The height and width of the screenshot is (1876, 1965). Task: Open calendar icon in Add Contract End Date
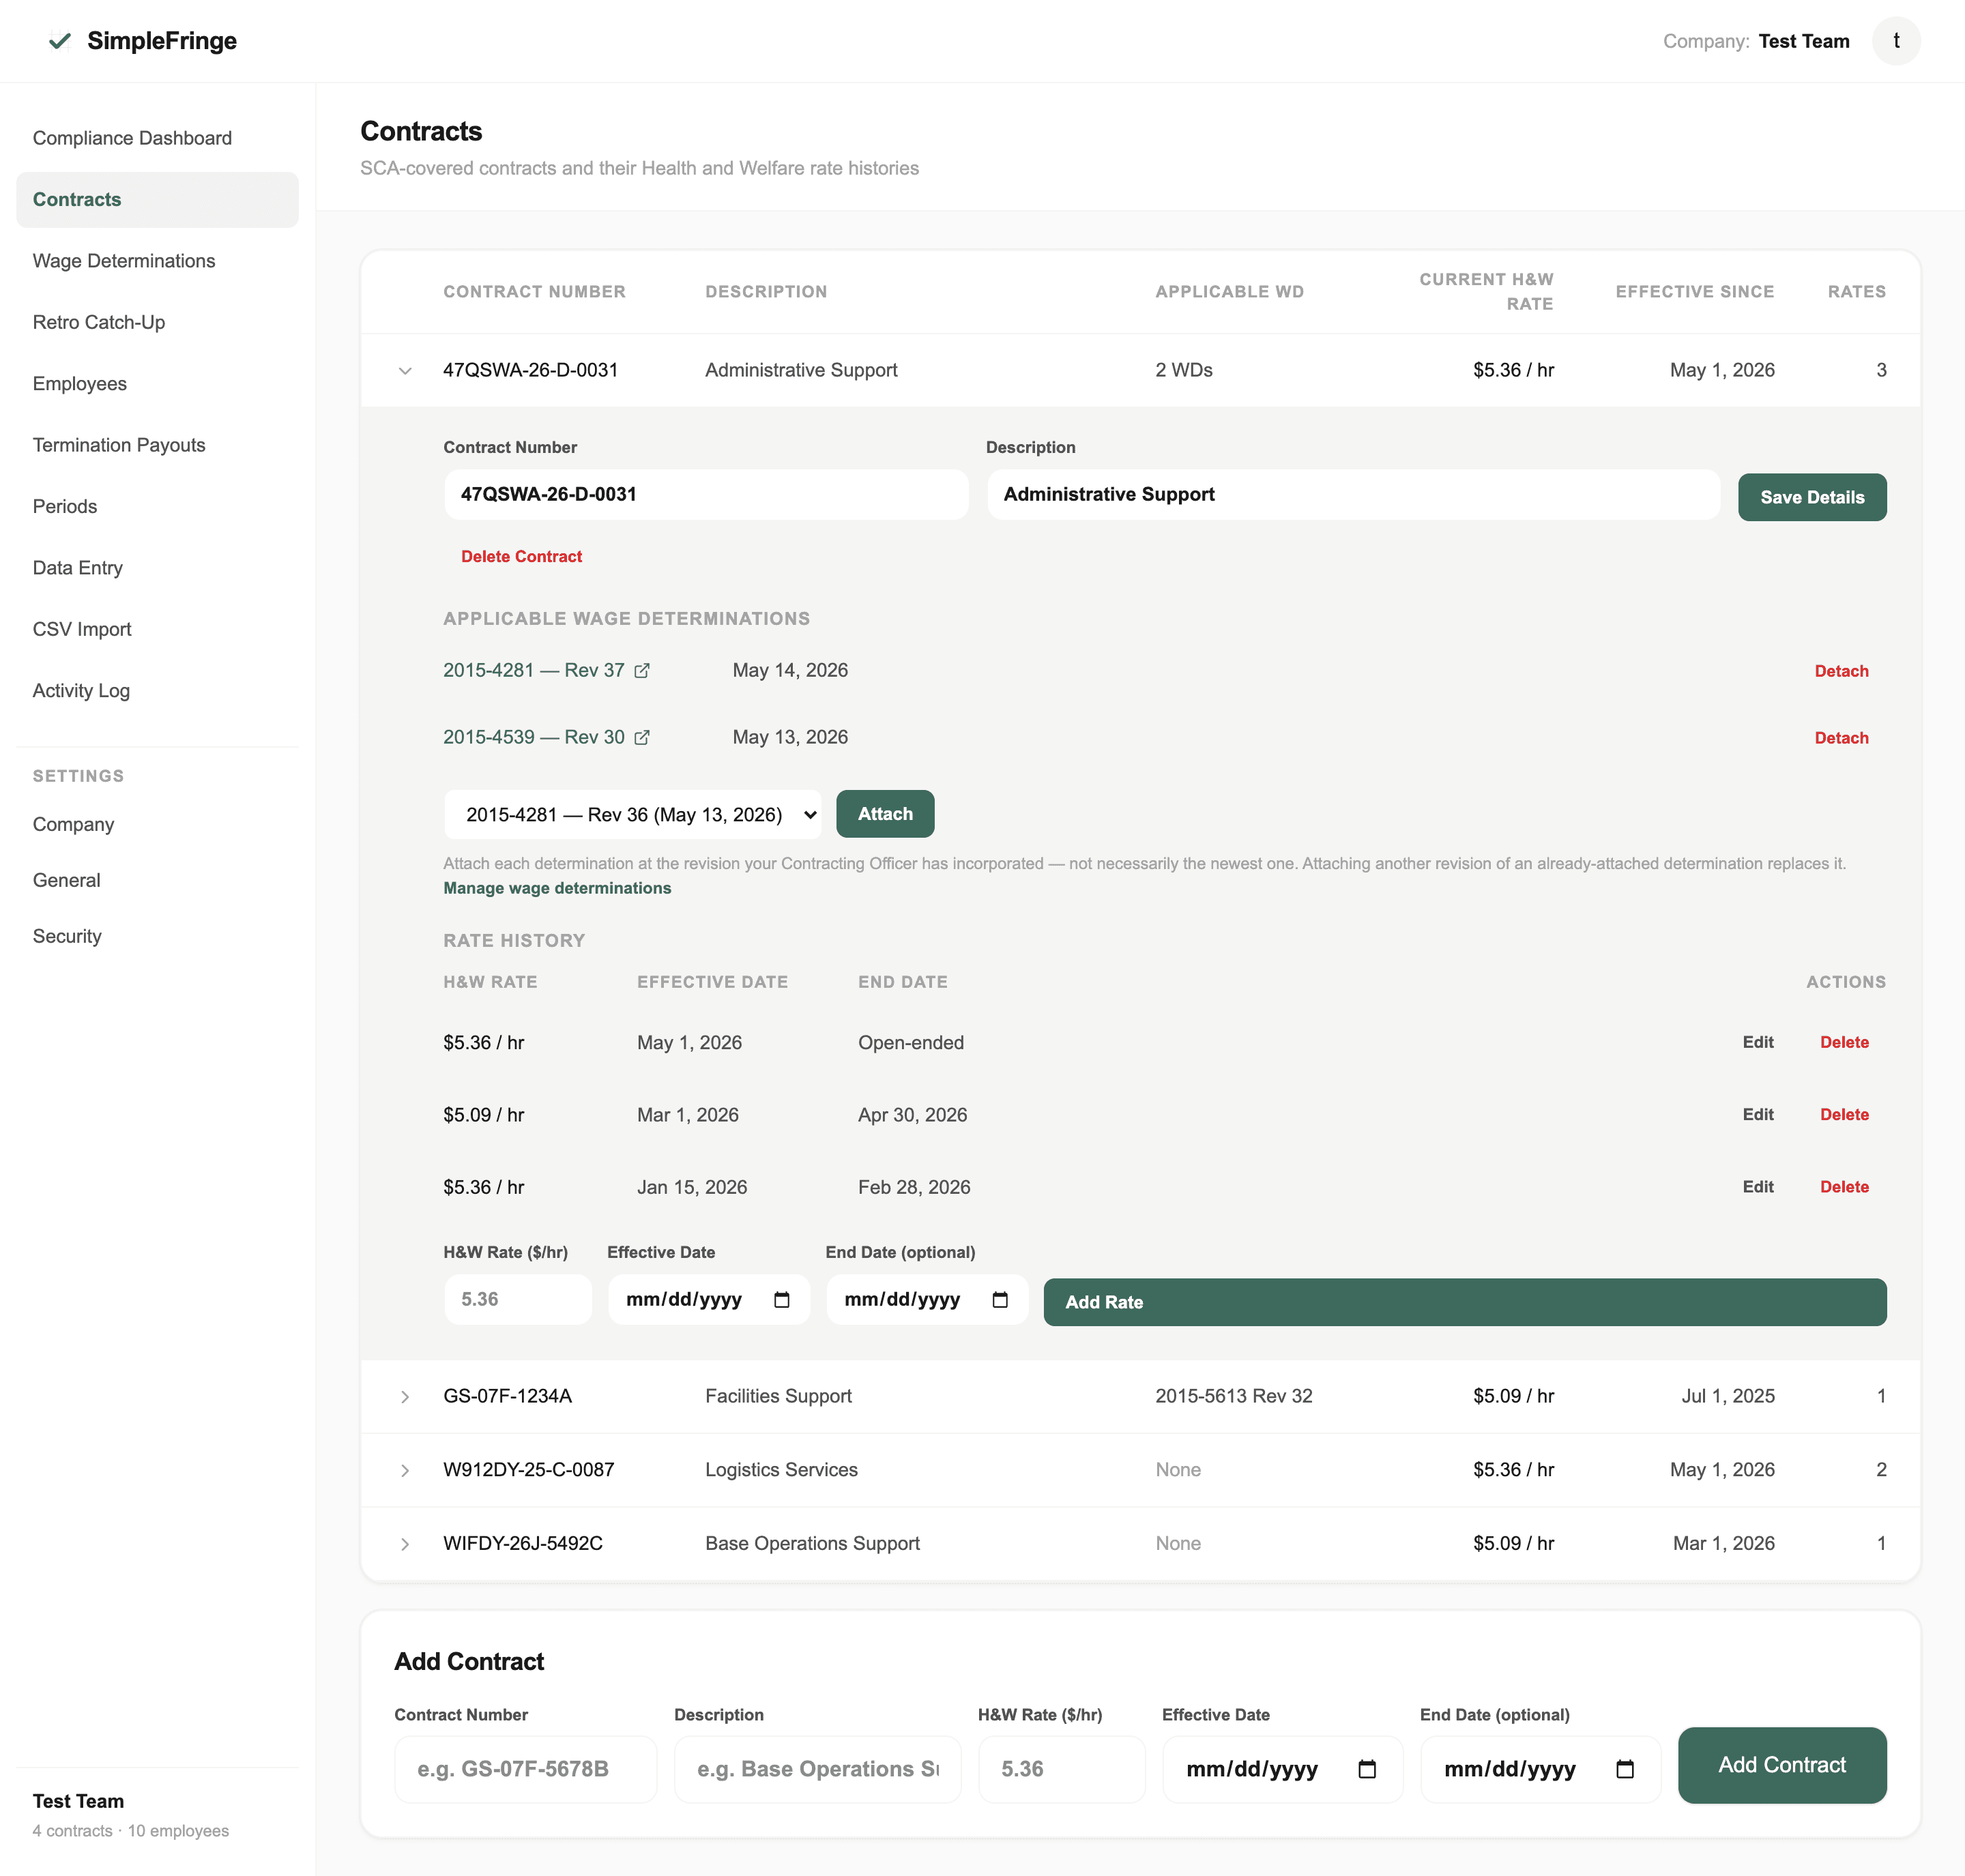[x=1625, y=1769]
